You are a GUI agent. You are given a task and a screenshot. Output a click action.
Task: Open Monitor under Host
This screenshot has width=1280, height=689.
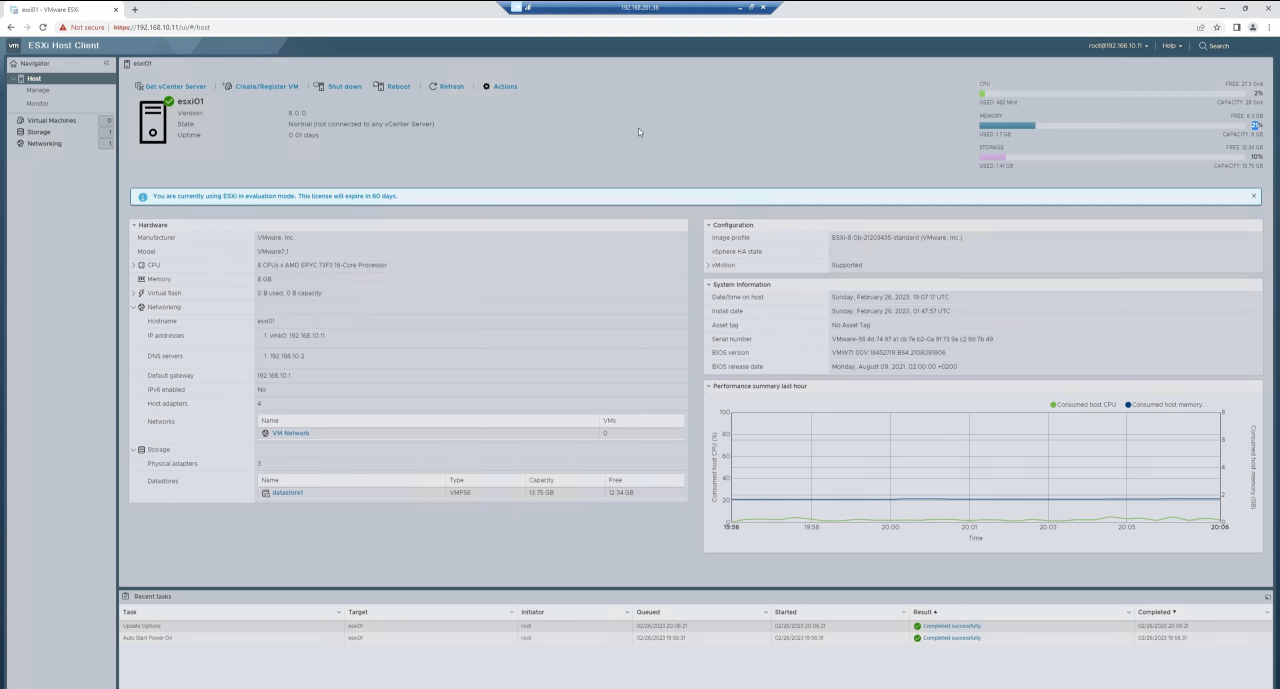pos(37,103)
